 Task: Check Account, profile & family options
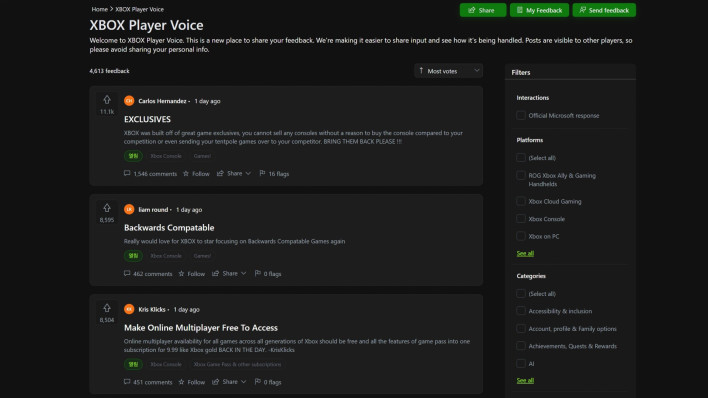click(521, 328)
